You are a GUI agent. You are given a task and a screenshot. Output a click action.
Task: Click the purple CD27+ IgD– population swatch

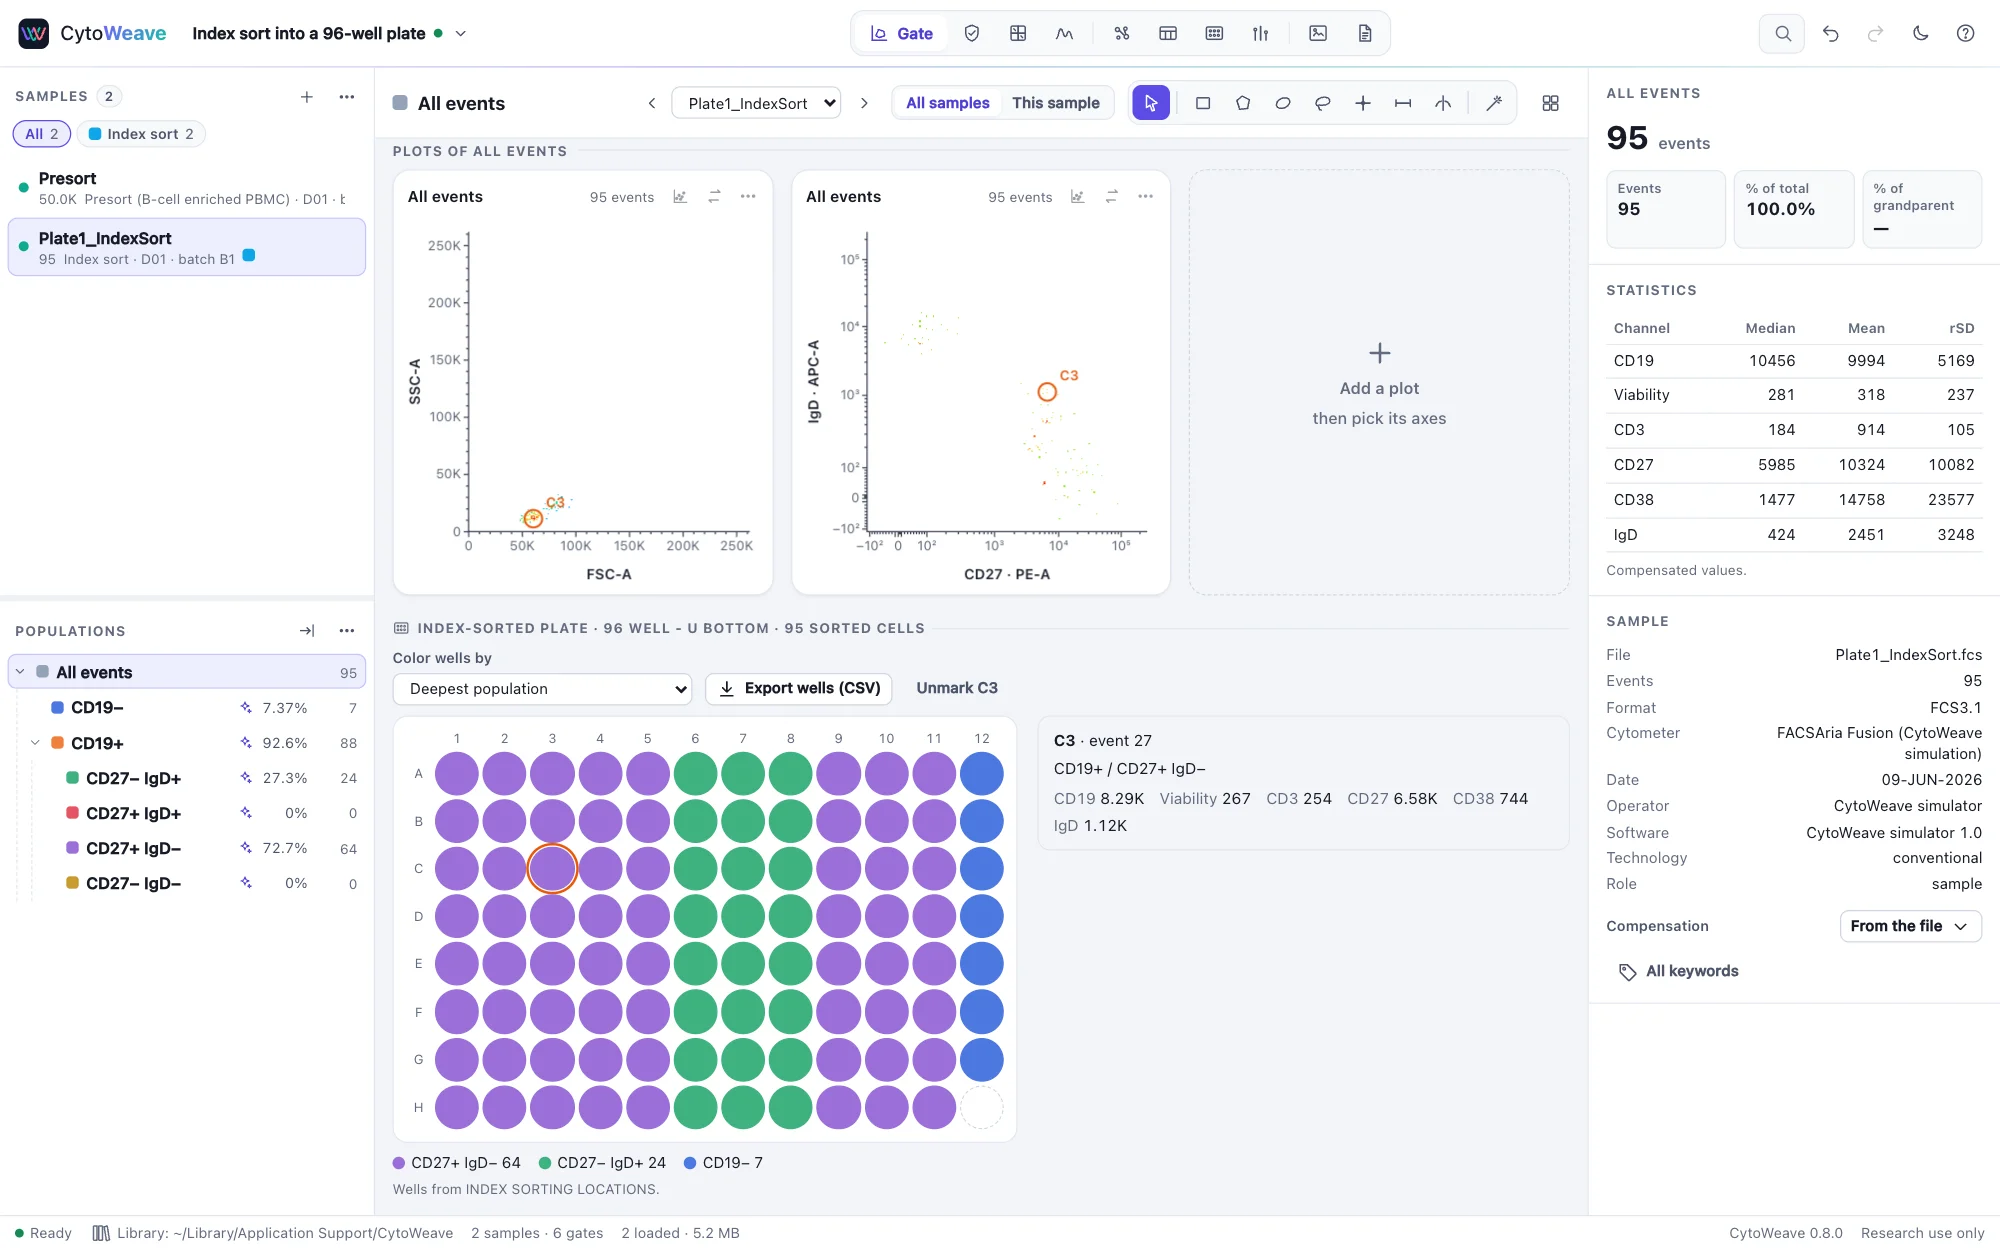tap(72, 848)
